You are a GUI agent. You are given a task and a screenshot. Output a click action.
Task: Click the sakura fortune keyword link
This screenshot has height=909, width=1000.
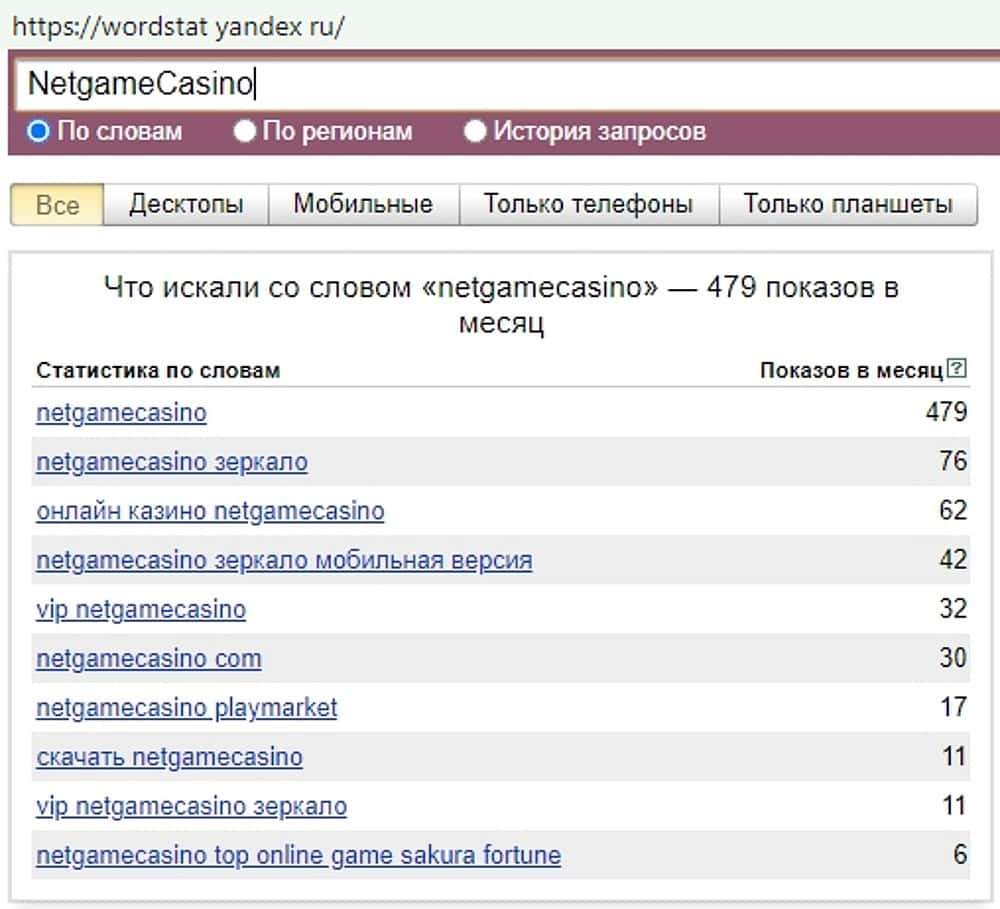298,856
